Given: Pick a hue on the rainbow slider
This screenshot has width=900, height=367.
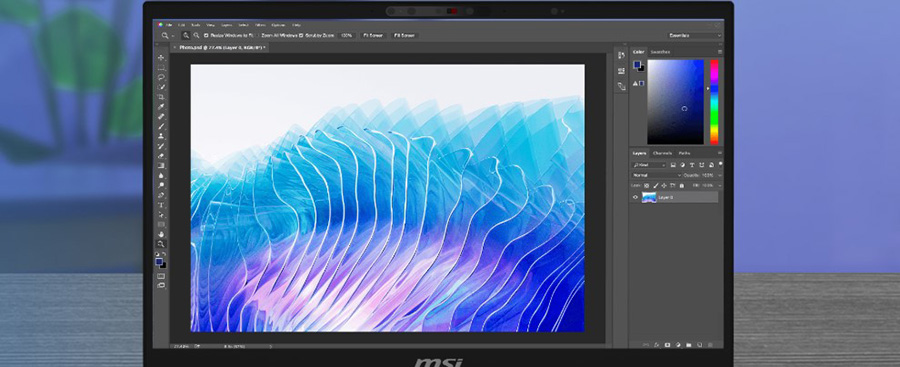Looking at the screenshot, I should coord(714,102).
